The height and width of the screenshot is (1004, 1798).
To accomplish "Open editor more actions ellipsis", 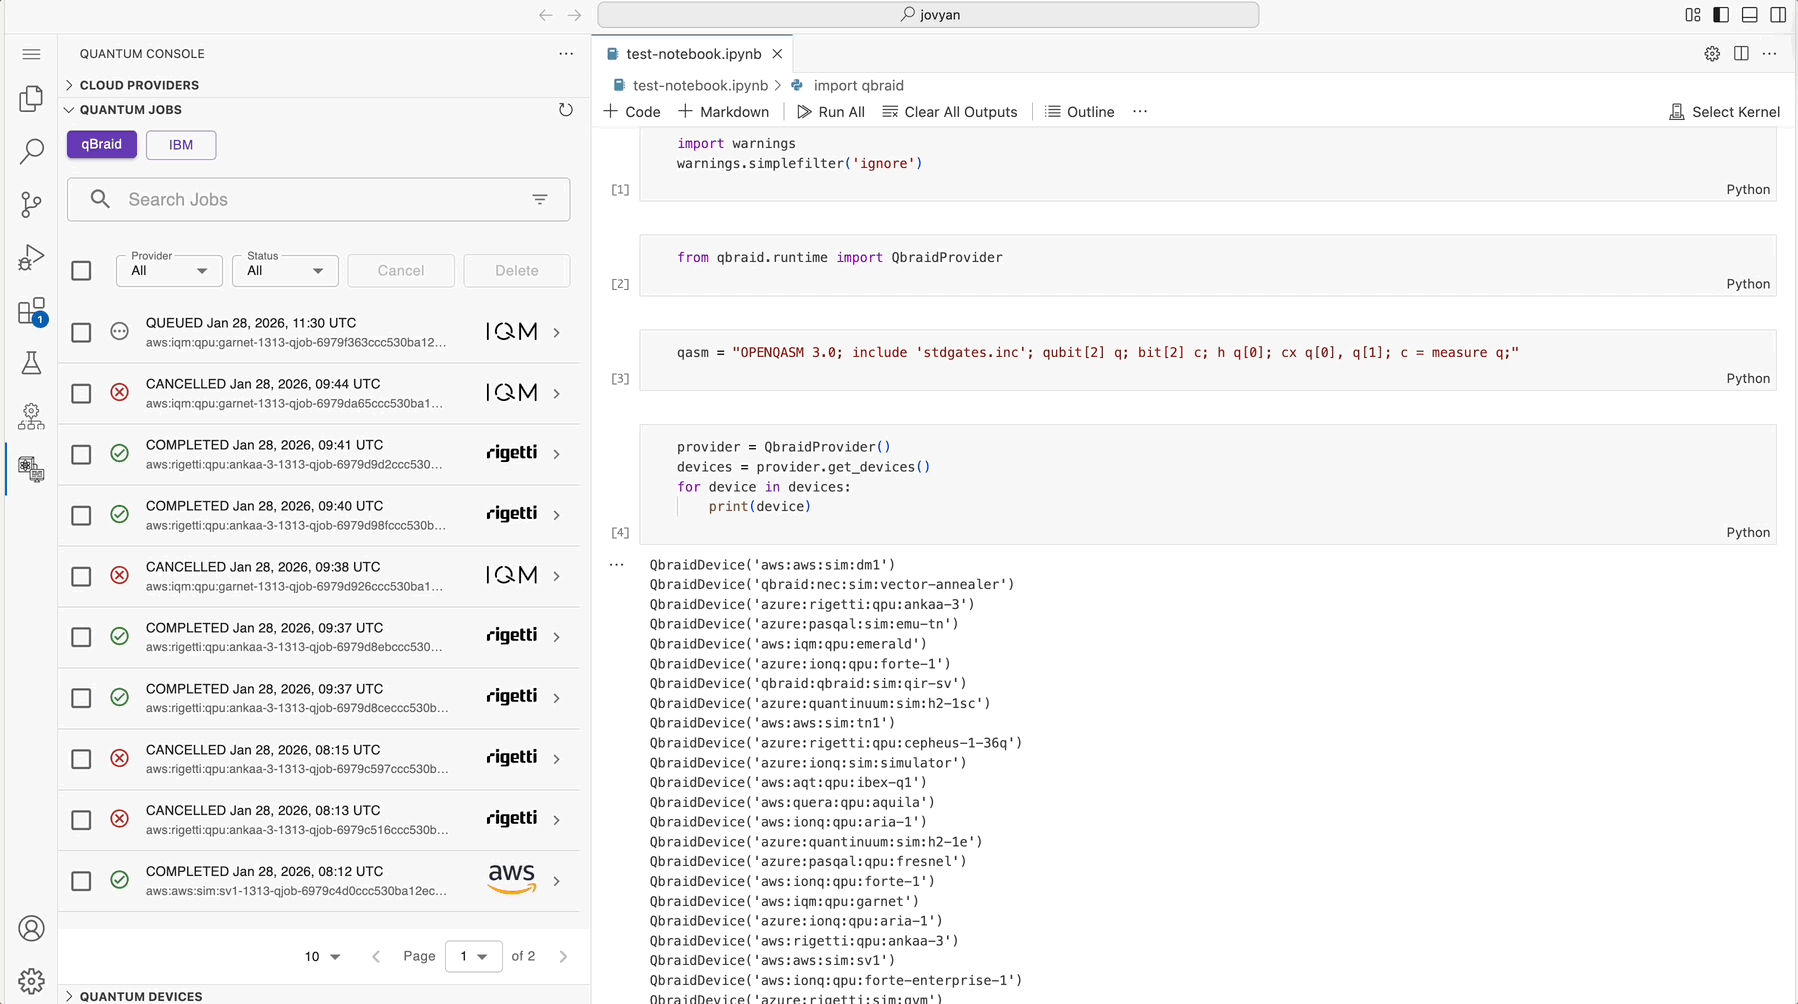I will pos(1770,54).
